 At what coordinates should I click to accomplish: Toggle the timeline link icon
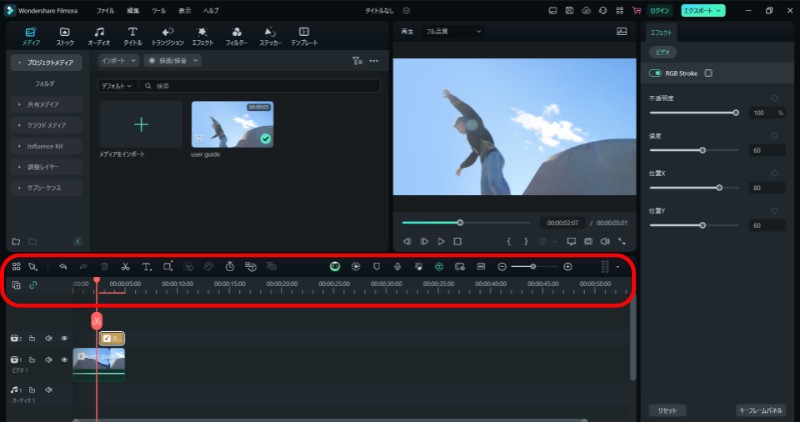(x=32, y=285)
